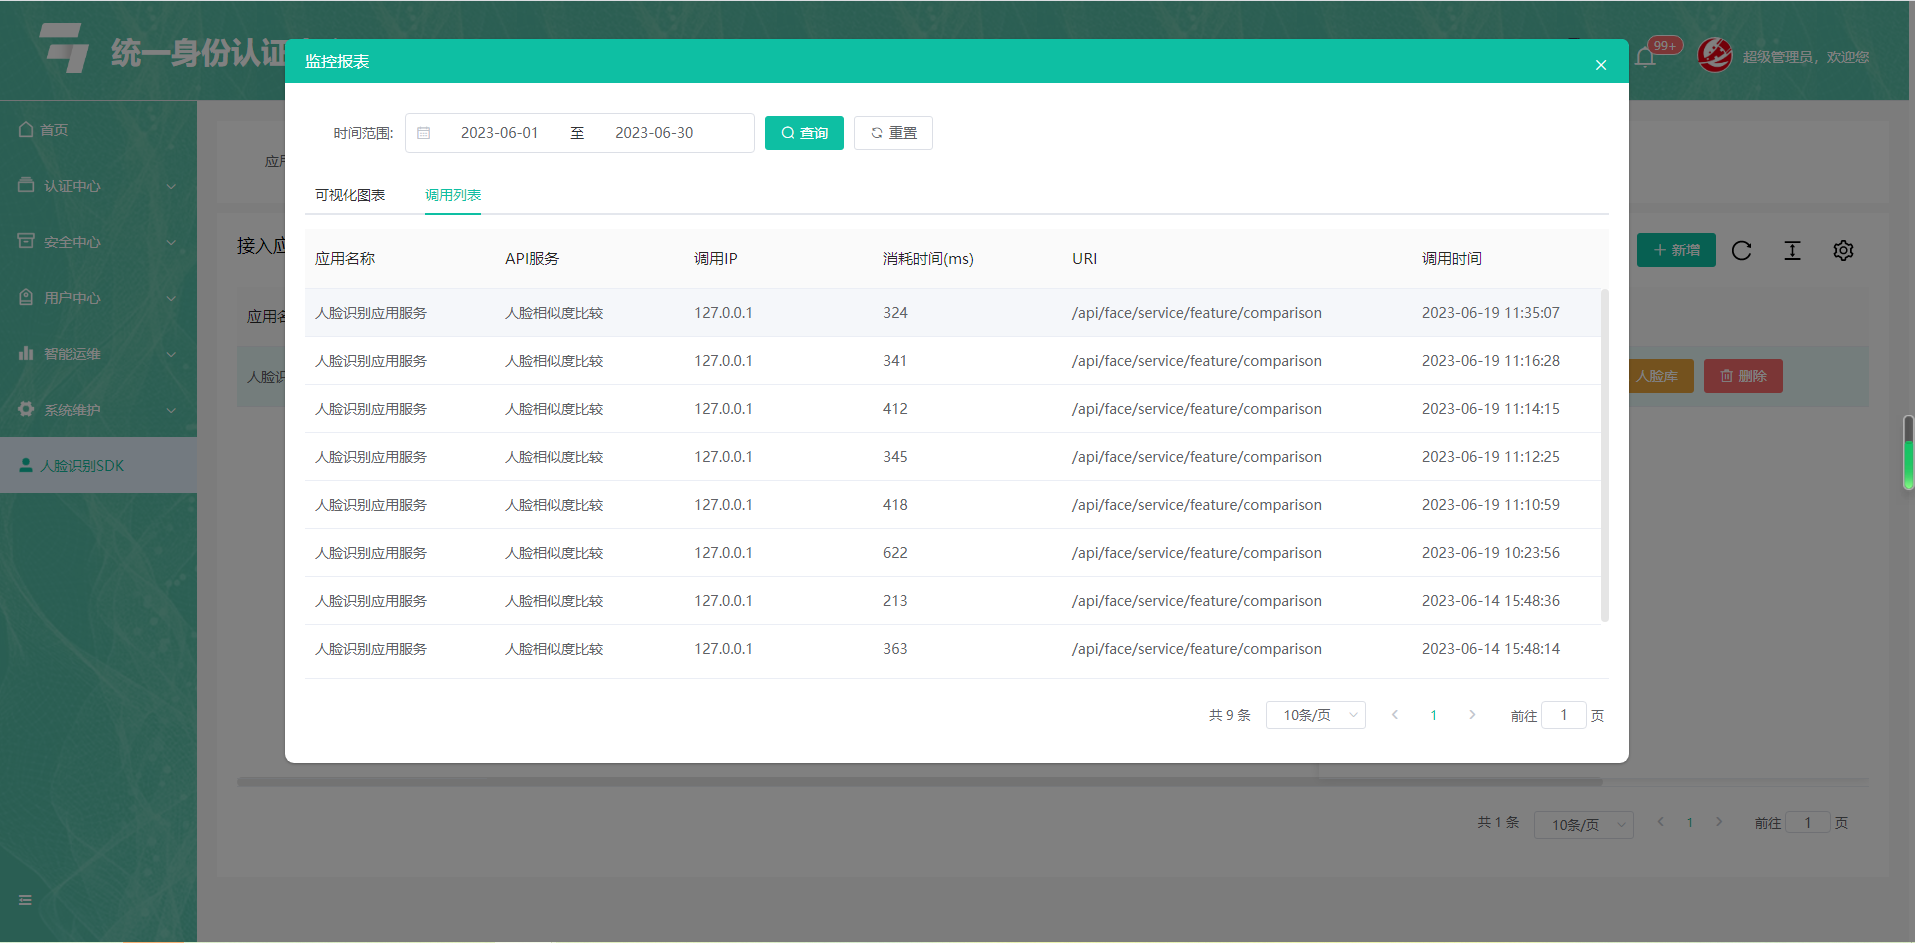Viewport: 1915px width, 943px height.
Task: Select page 1 in dialog pagination
Action: tap(1434, 715)
